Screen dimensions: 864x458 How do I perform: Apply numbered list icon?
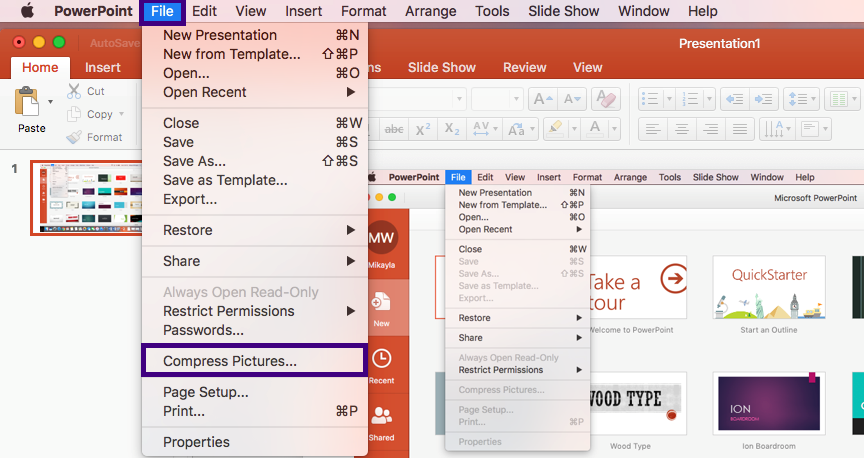pos(690,99)
